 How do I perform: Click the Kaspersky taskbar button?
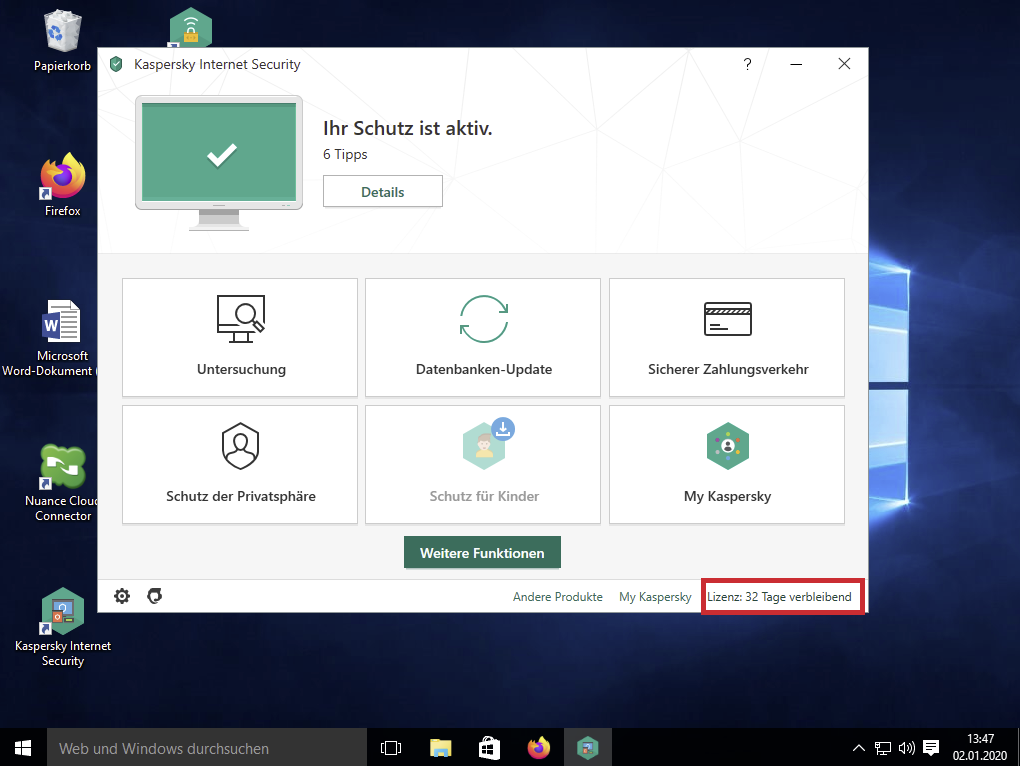tap(587, 748)
